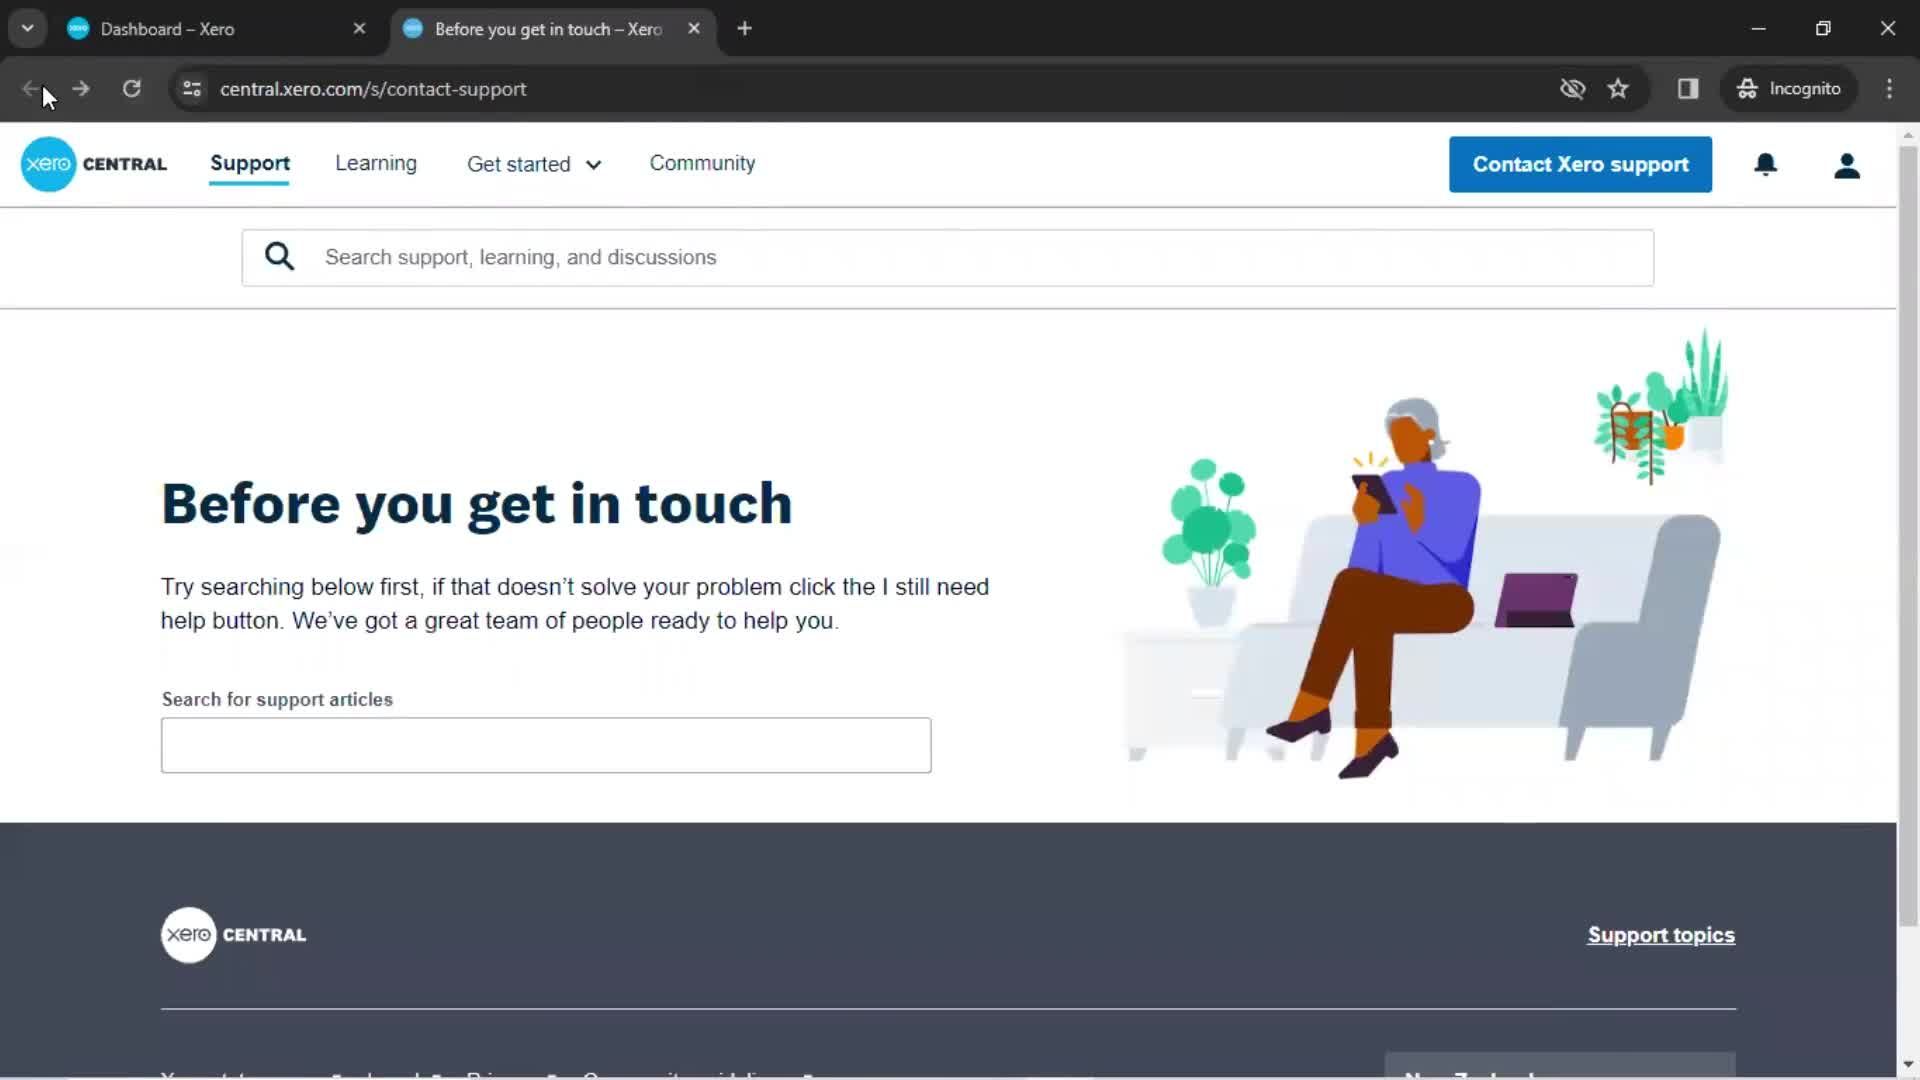Close the Before you get in touch tab
The height and width of the screenshot is (1080, 1920).
tap(694, 29)
